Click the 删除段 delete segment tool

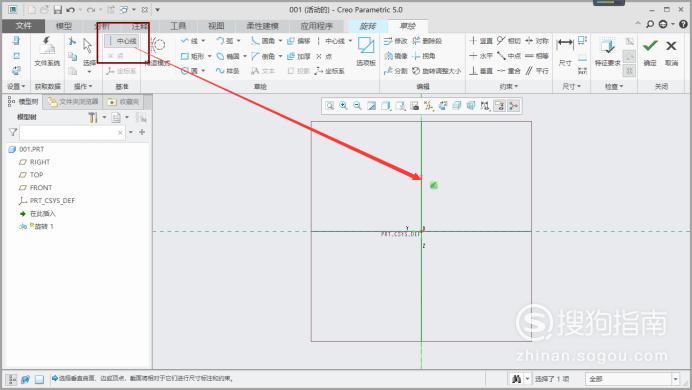pyautogui.click(x=427, y=41)
